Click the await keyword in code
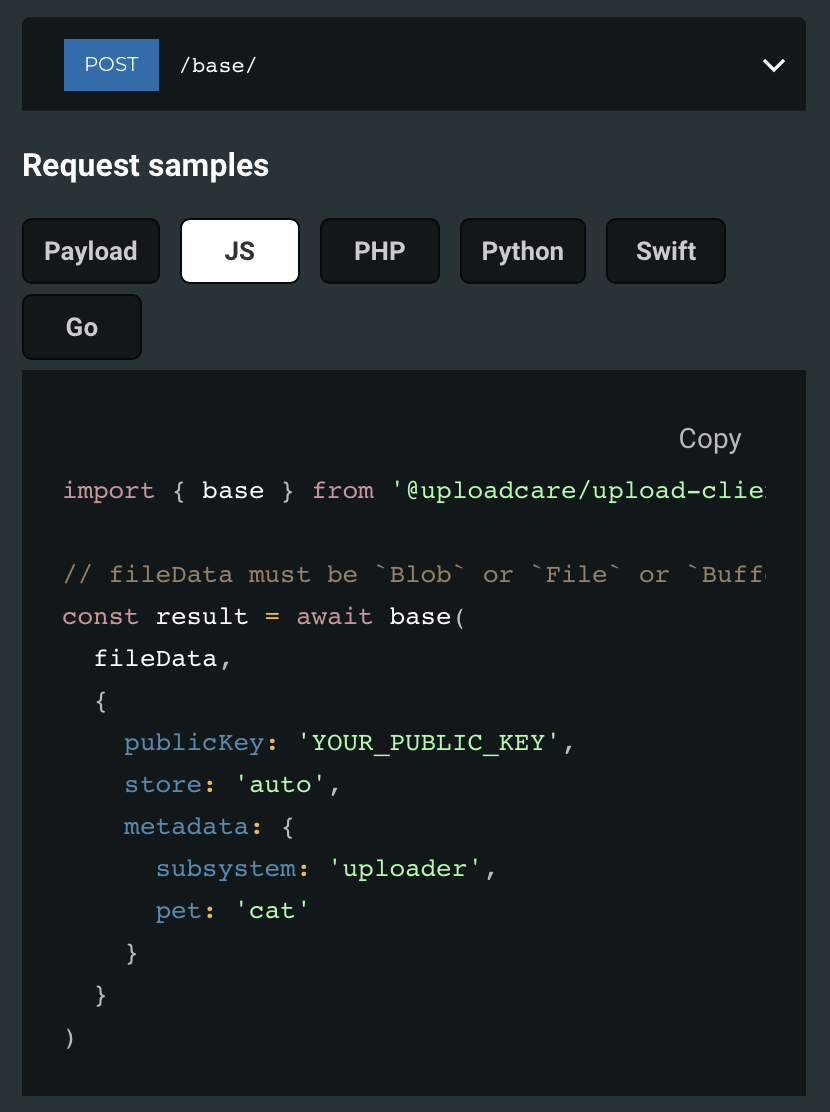 334,616
